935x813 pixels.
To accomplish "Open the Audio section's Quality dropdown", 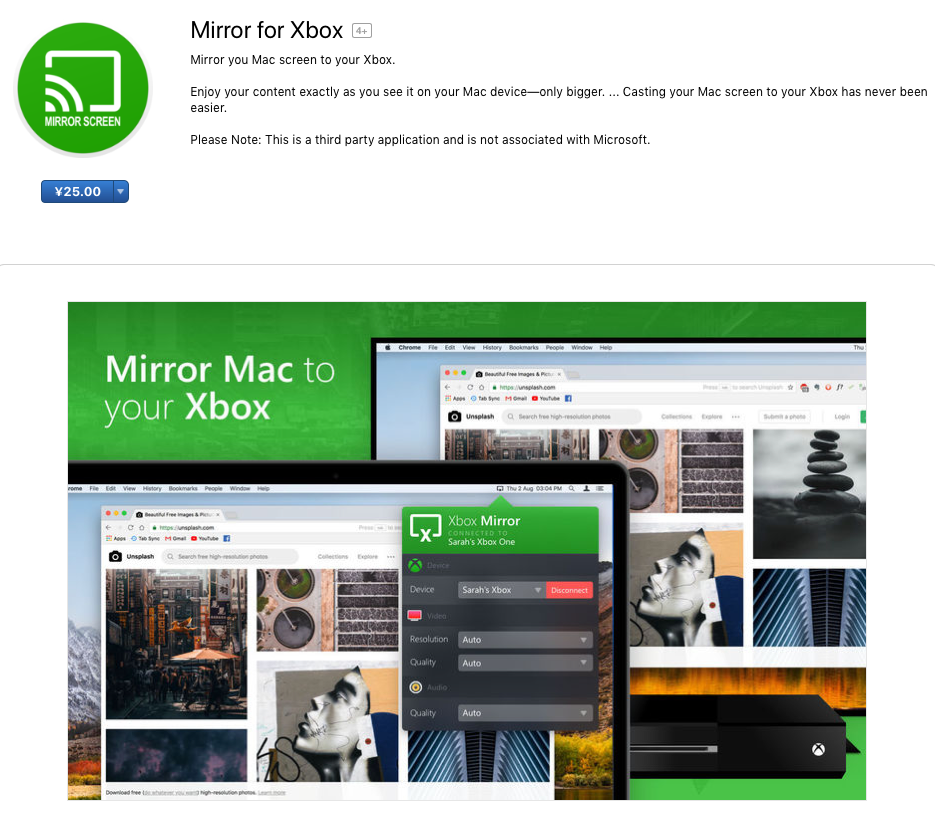I will tap(525, 713).
